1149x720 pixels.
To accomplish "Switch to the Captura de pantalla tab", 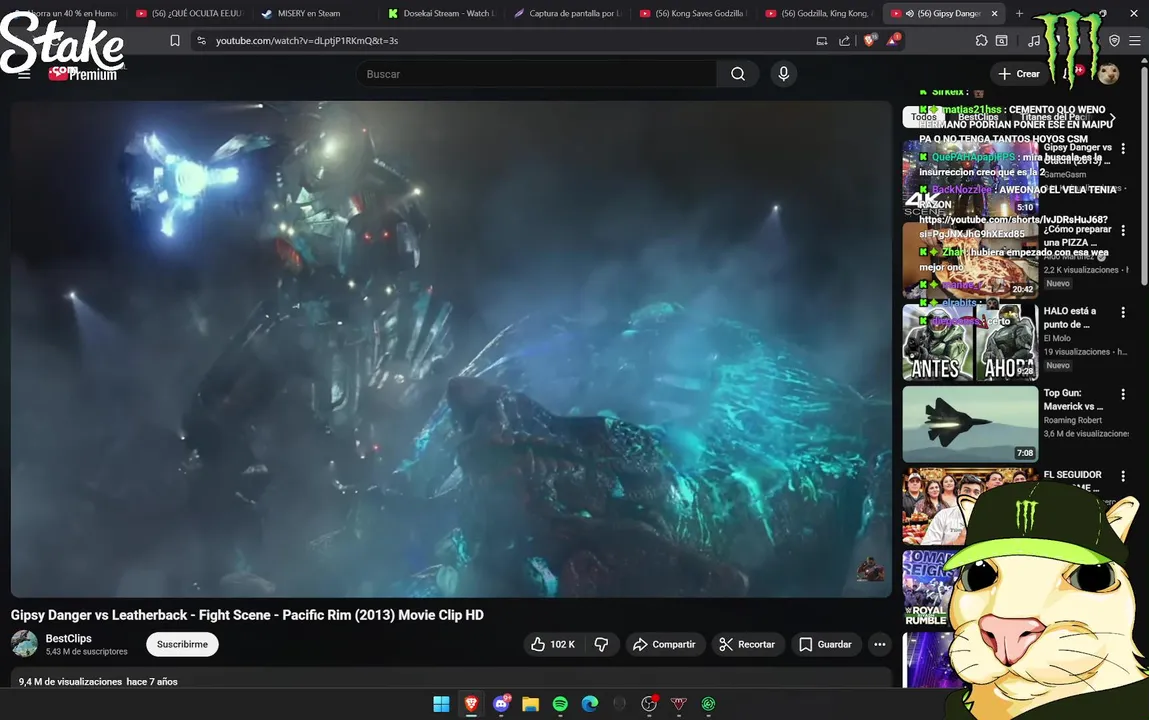I will 569,13.
